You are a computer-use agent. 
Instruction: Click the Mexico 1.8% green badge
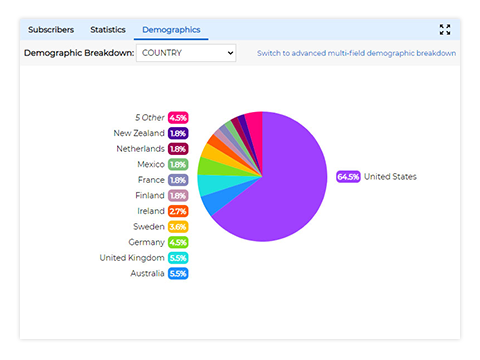coord(178,164)
